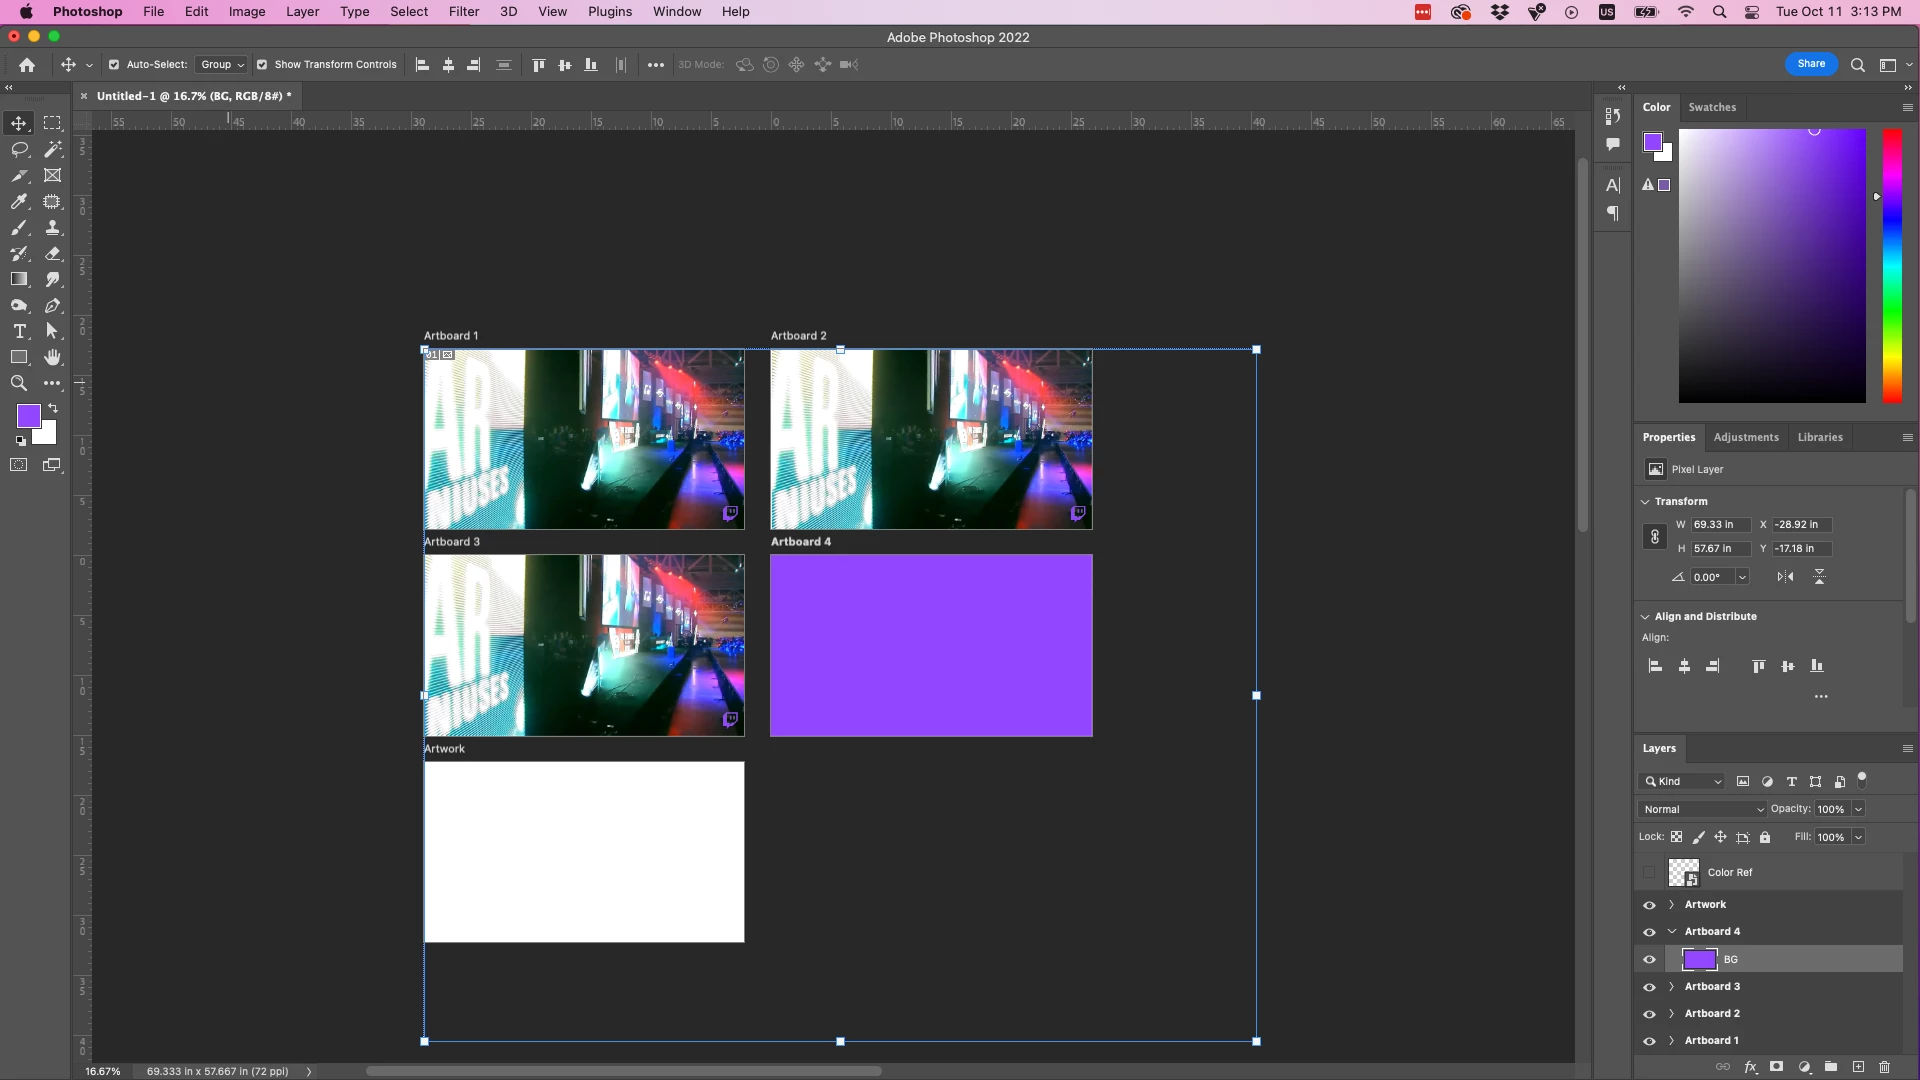The image size is (1920, 1080).
Task: Switch to the Swatches tab
Action: [x=1712, y=107]
